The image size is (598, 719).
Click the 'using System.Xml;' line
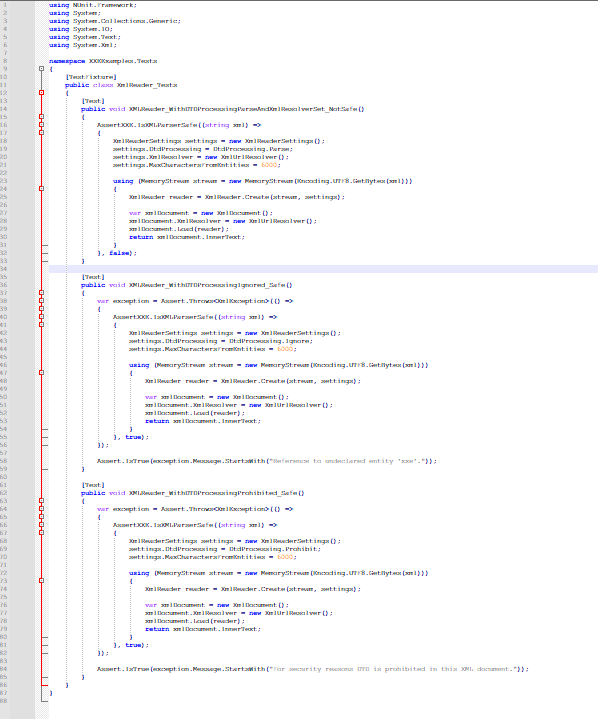pos(83,45)
